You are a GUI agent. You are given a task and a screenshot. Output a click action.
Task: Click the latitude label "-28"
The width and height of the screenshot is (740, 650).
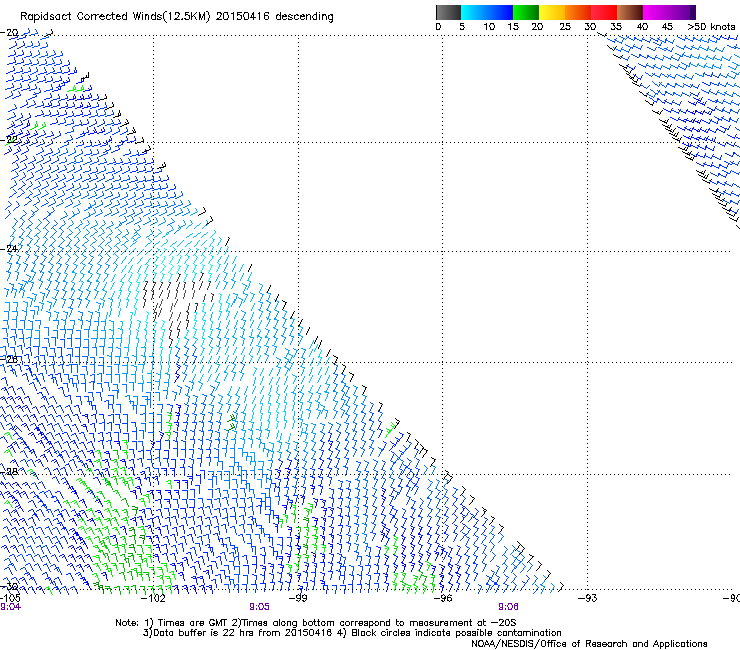(x=9, y=472)
